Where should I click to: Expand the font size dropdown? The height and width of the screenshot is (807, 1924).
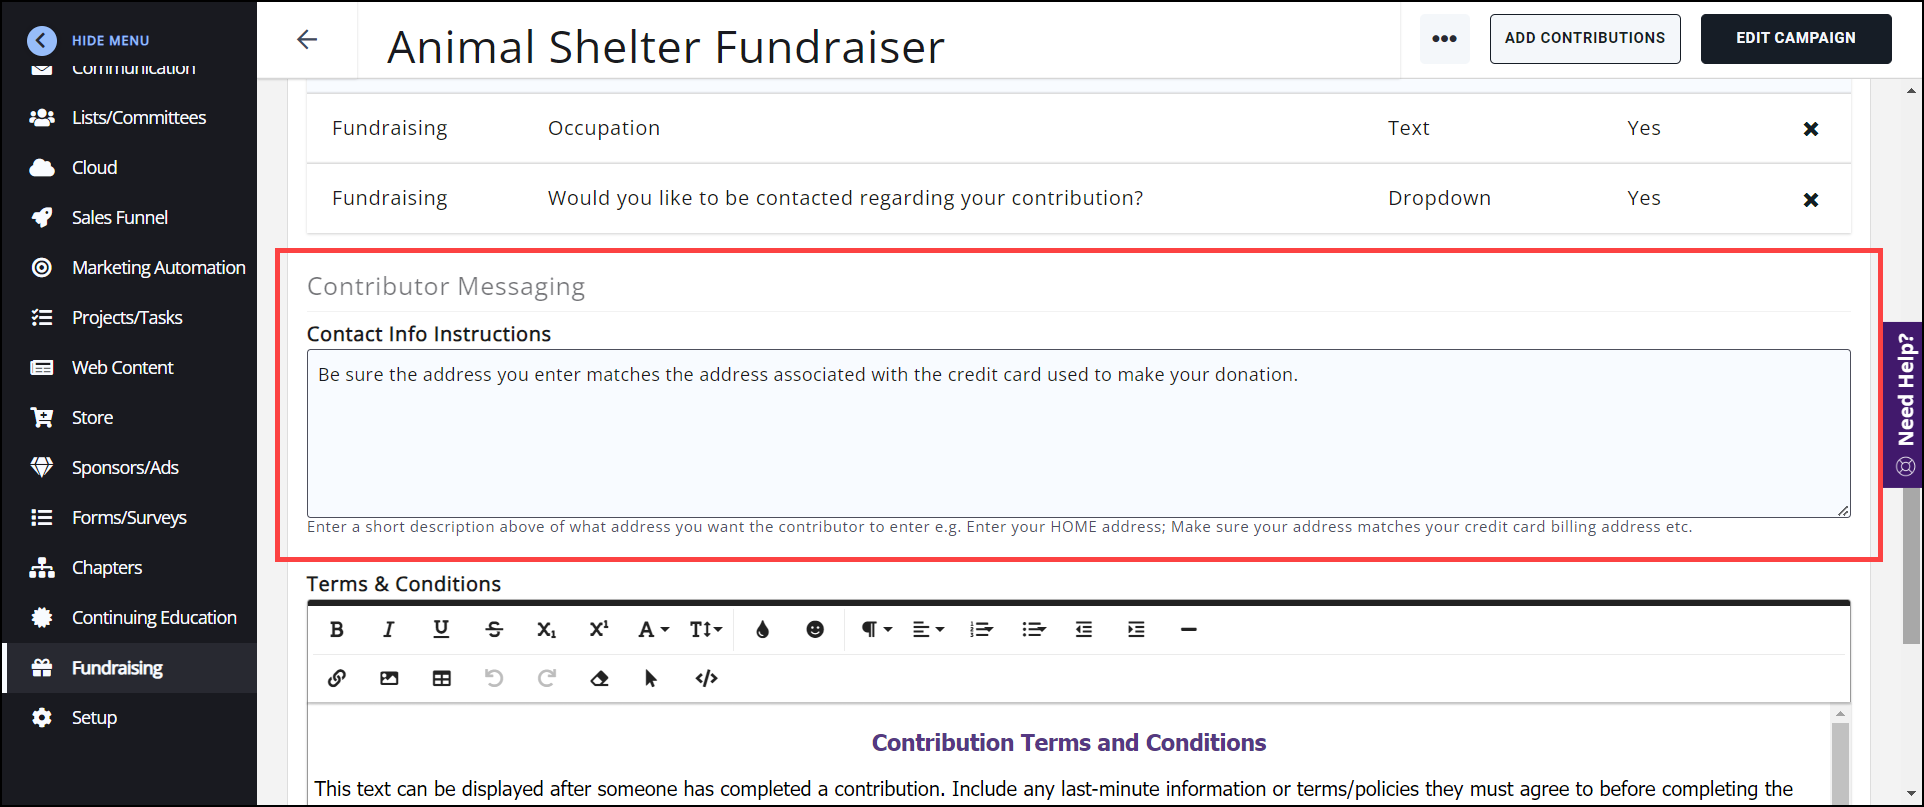(705, 629)
